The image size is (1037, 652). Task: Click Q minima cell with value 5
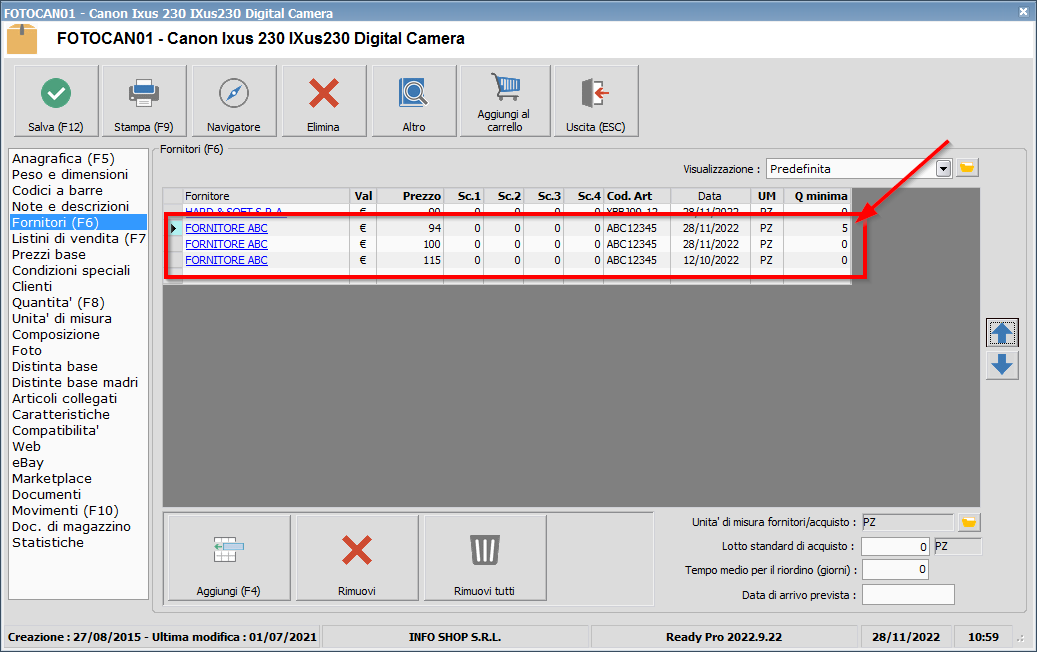817,228
